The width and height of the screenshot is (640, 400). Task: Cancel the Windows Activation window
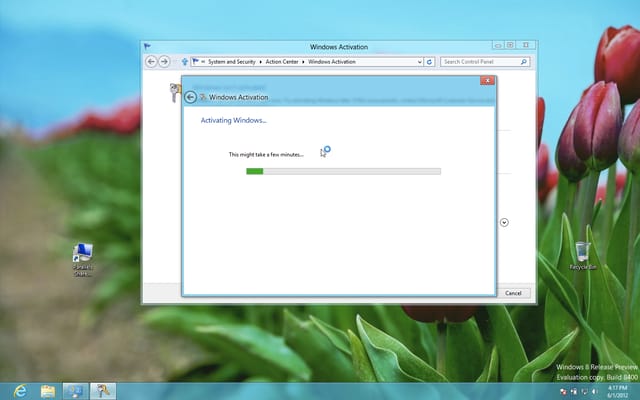coord(513,293)
